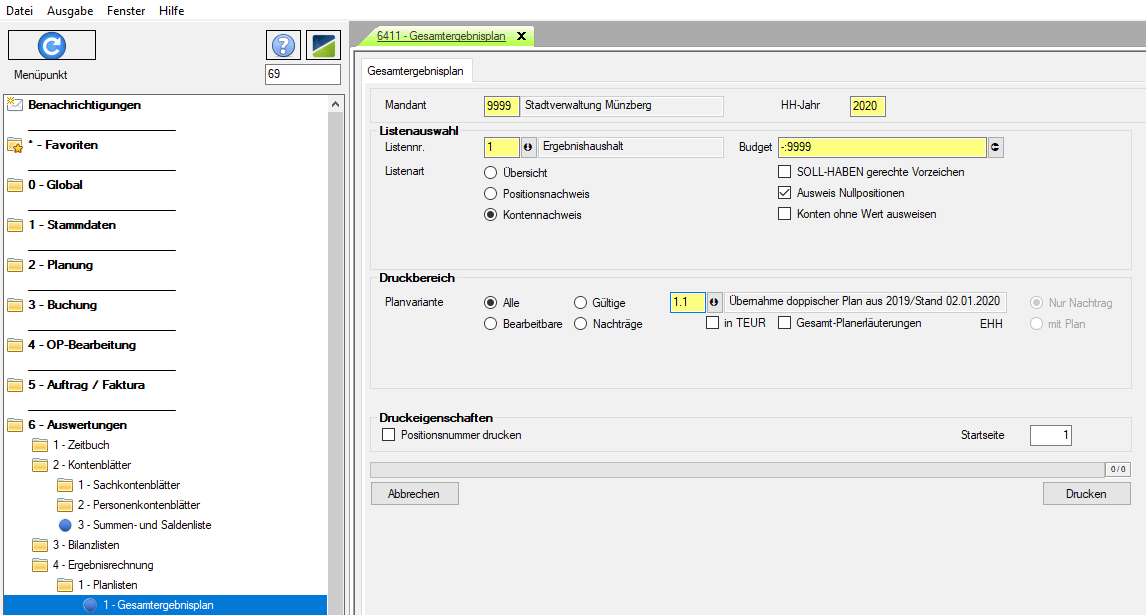Uncheck Ausweis Nullpositionen checkbox

coord(785,193)
